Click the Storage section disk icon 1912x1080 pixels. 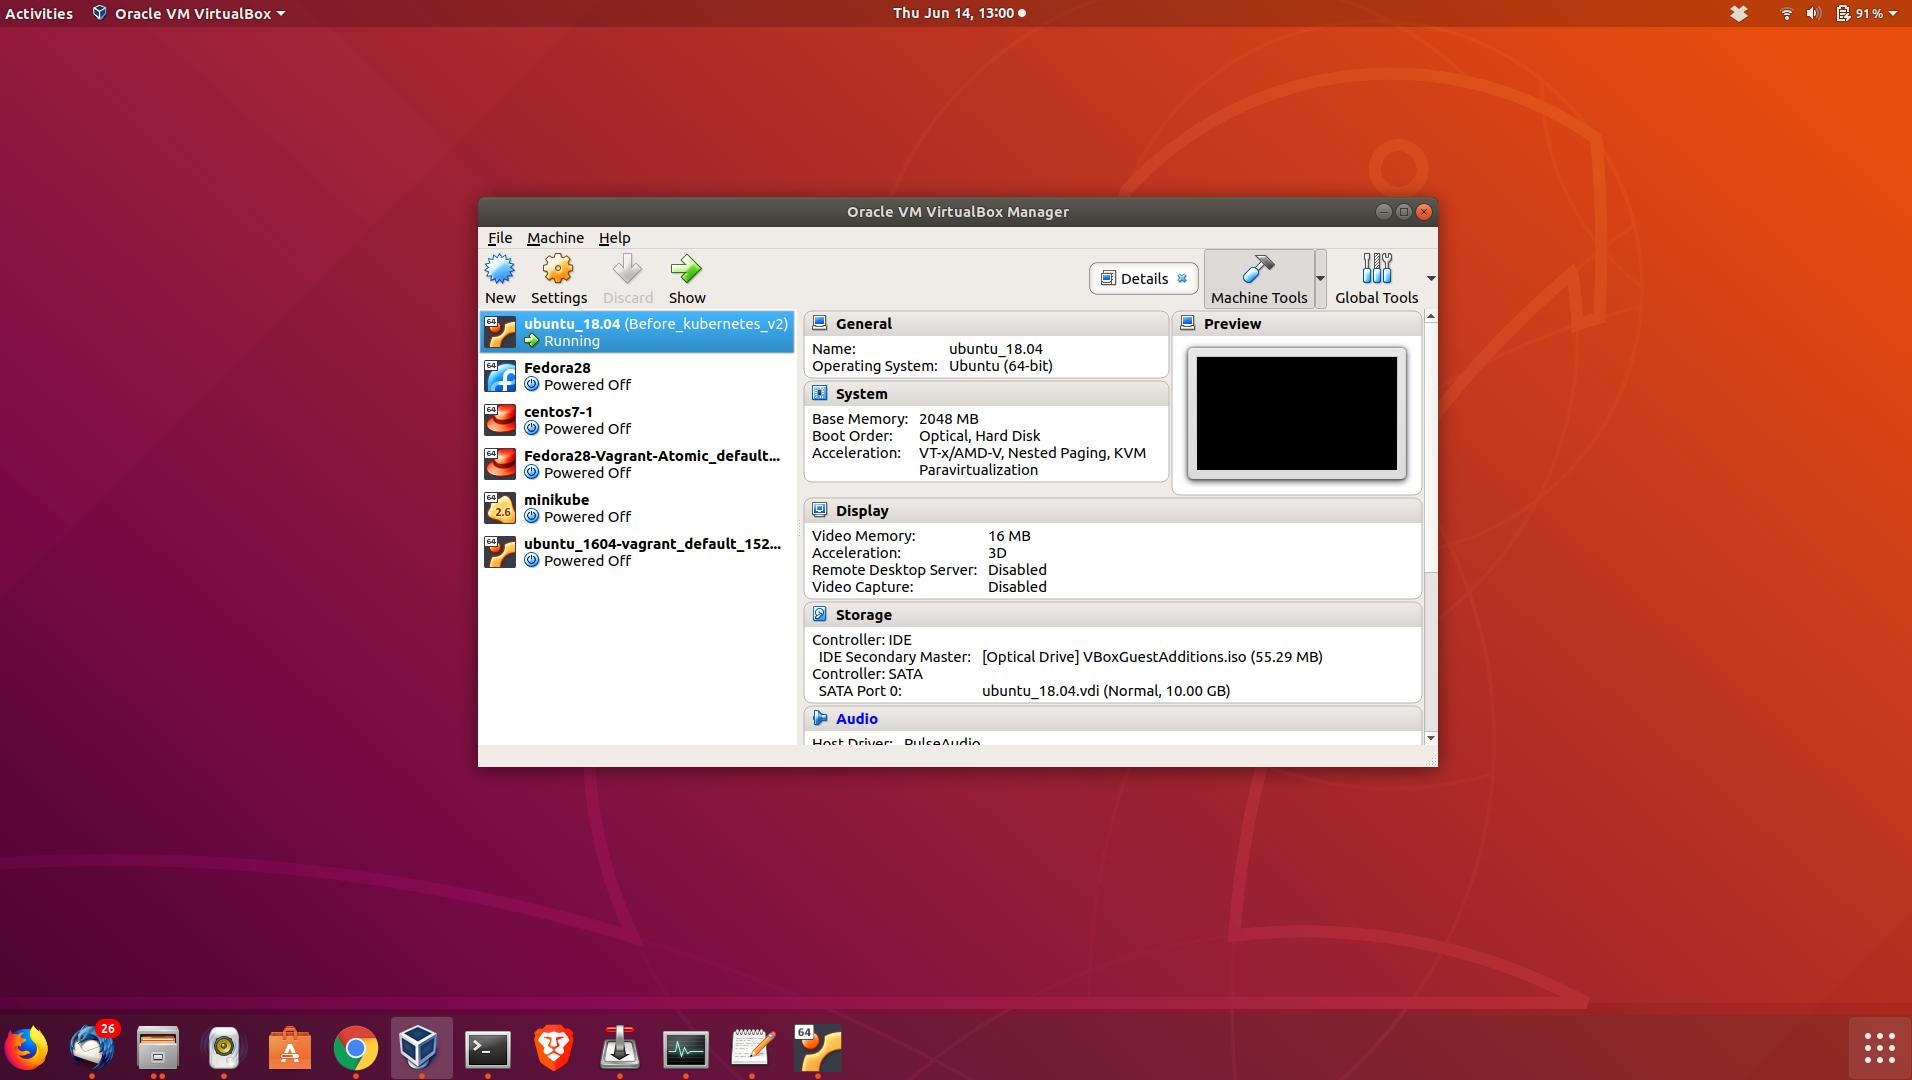click(819, 614)
